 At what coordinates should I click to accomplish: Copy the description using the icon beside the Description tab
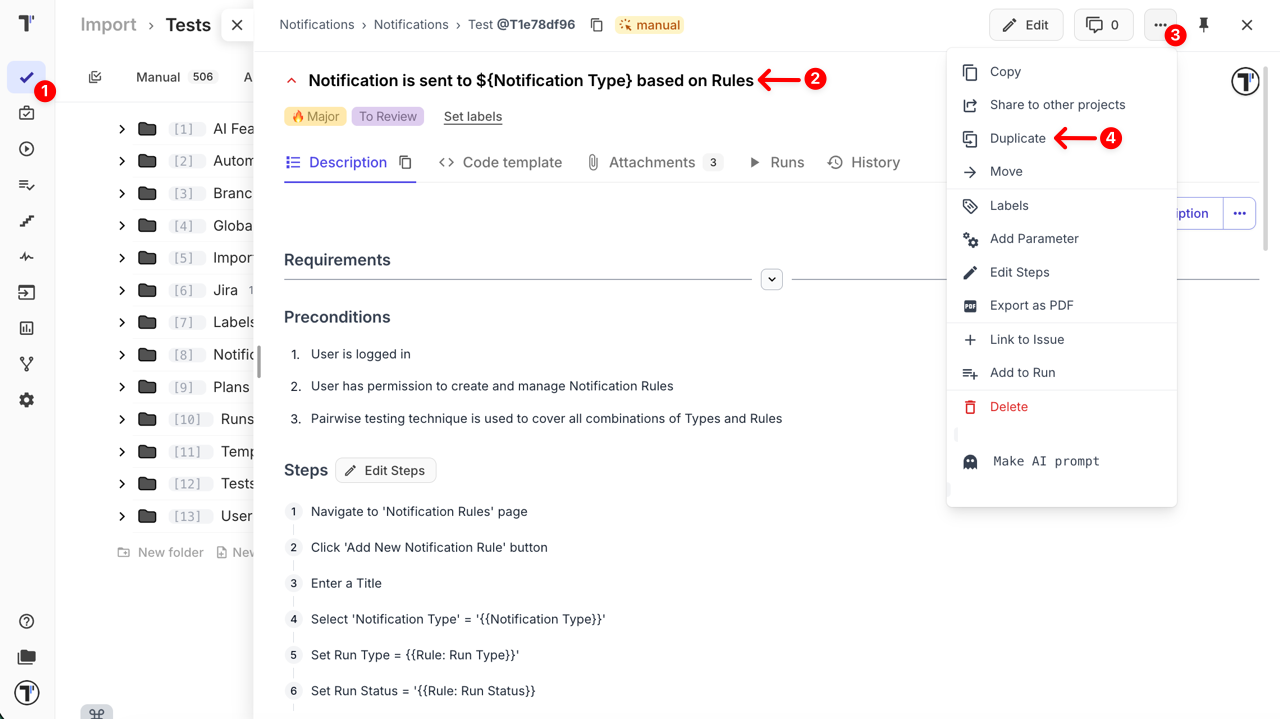point(405,162)
